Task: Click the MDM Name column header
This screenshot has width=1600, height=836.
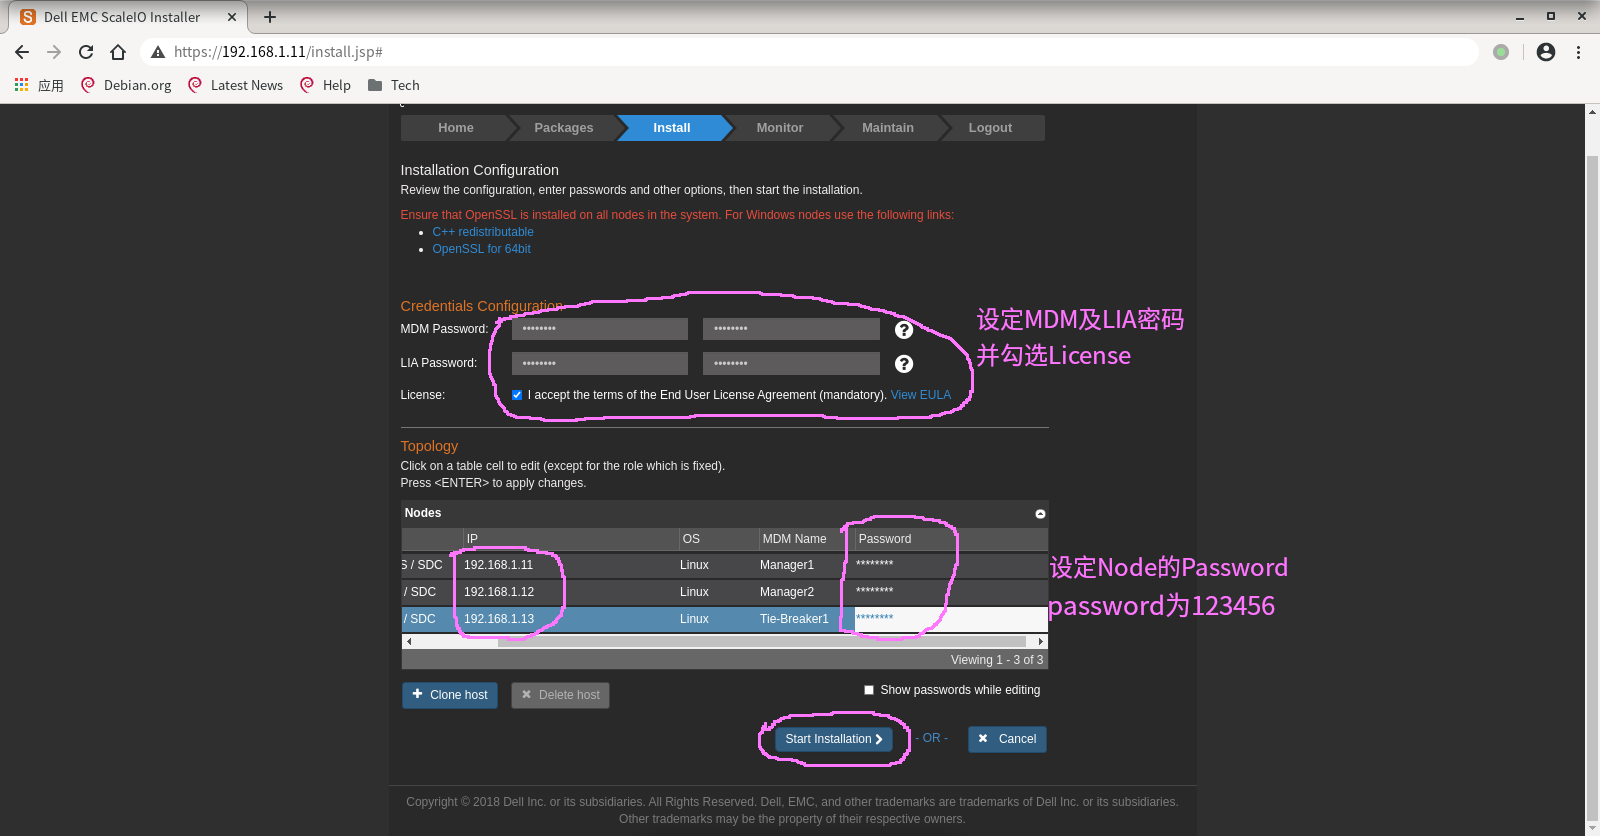Action: pyautogui.click(x=806, y=539)
